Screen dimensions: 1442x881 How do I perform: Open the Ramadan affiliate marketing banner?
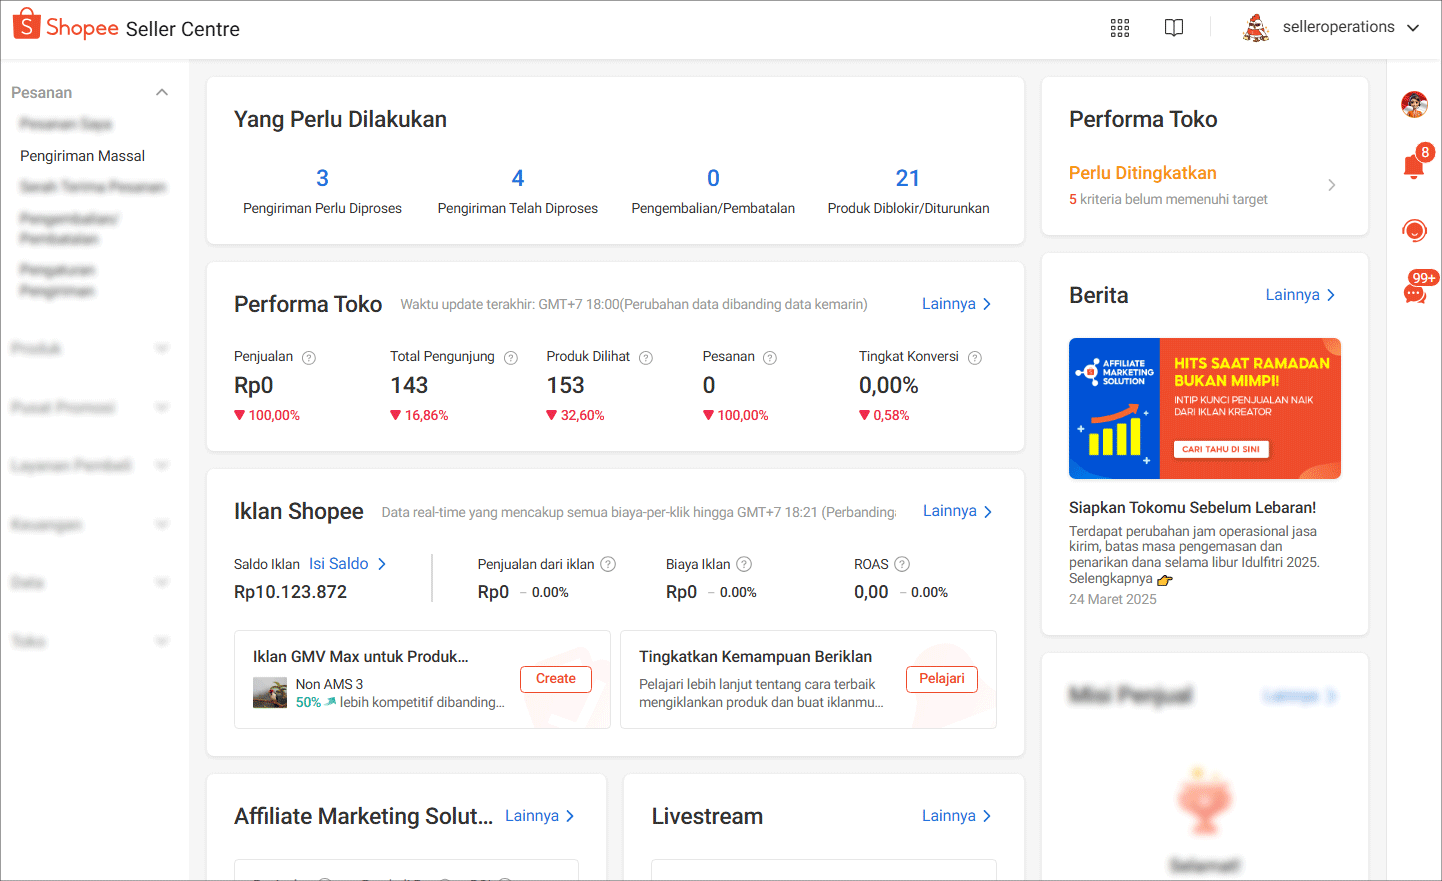tap(1205, 408)
